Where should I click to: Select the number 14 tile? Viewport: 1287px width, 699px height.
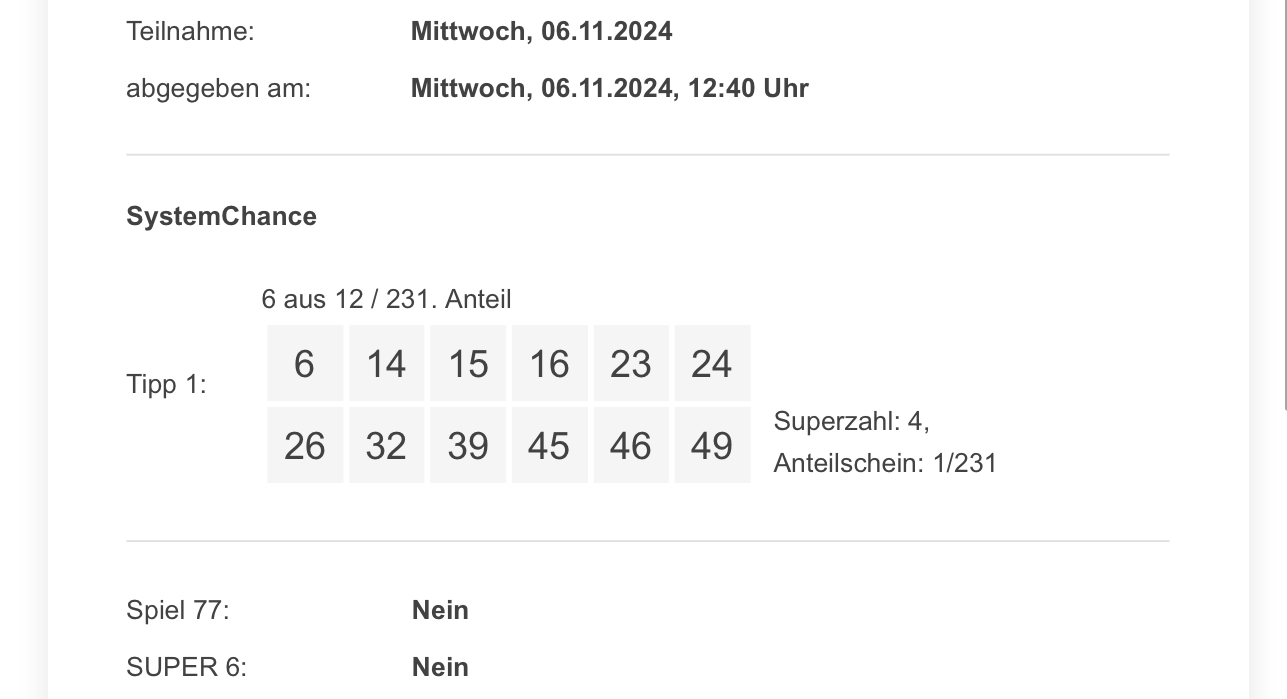[x=386, y=363]
